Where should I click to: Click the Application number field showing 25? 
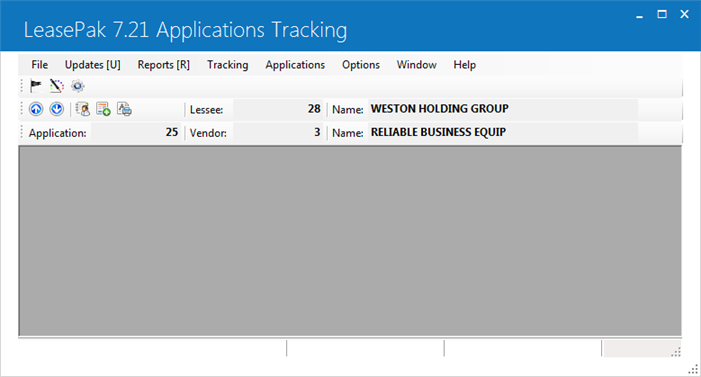135,132
